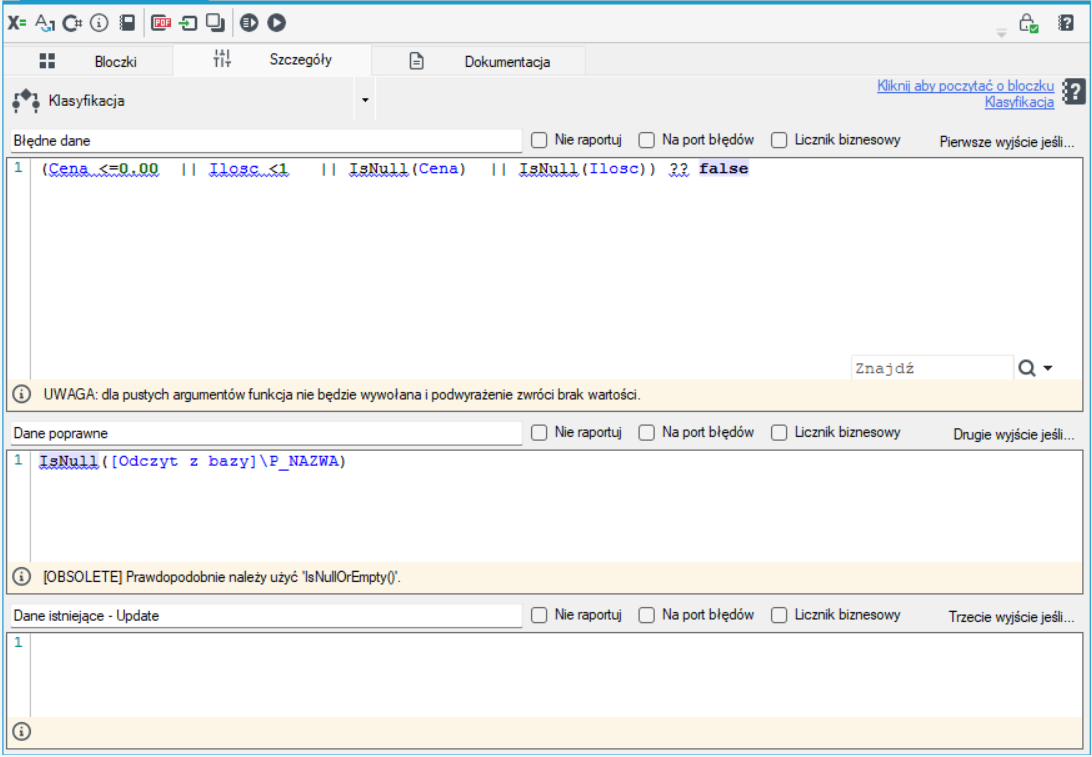Click into the Znajdź search box
1092x757 pixels.
[932, 368]
